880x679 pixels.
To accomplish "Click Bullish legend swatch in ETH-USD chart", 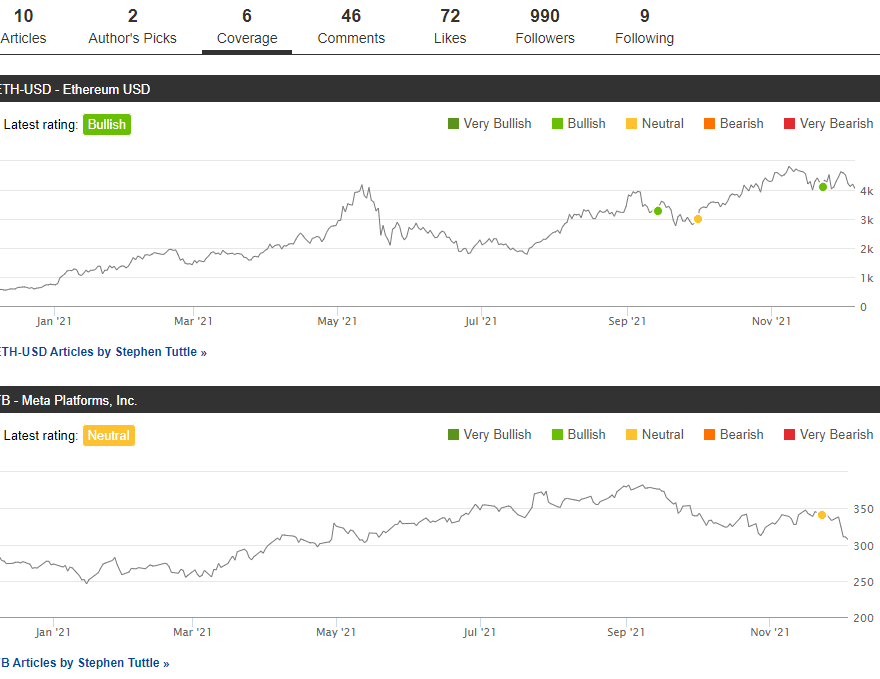I will coord(557,123).
